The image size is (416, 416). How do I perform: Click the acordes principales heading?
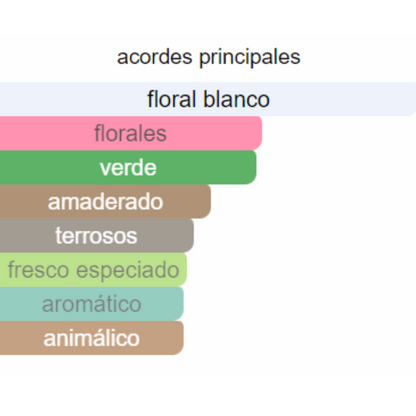[209, 57]
